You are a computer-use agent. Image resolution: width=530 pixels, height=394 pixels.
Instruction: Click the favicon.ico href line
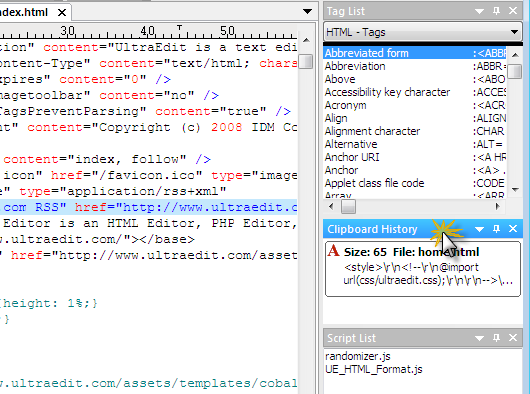tap(149, 175)
